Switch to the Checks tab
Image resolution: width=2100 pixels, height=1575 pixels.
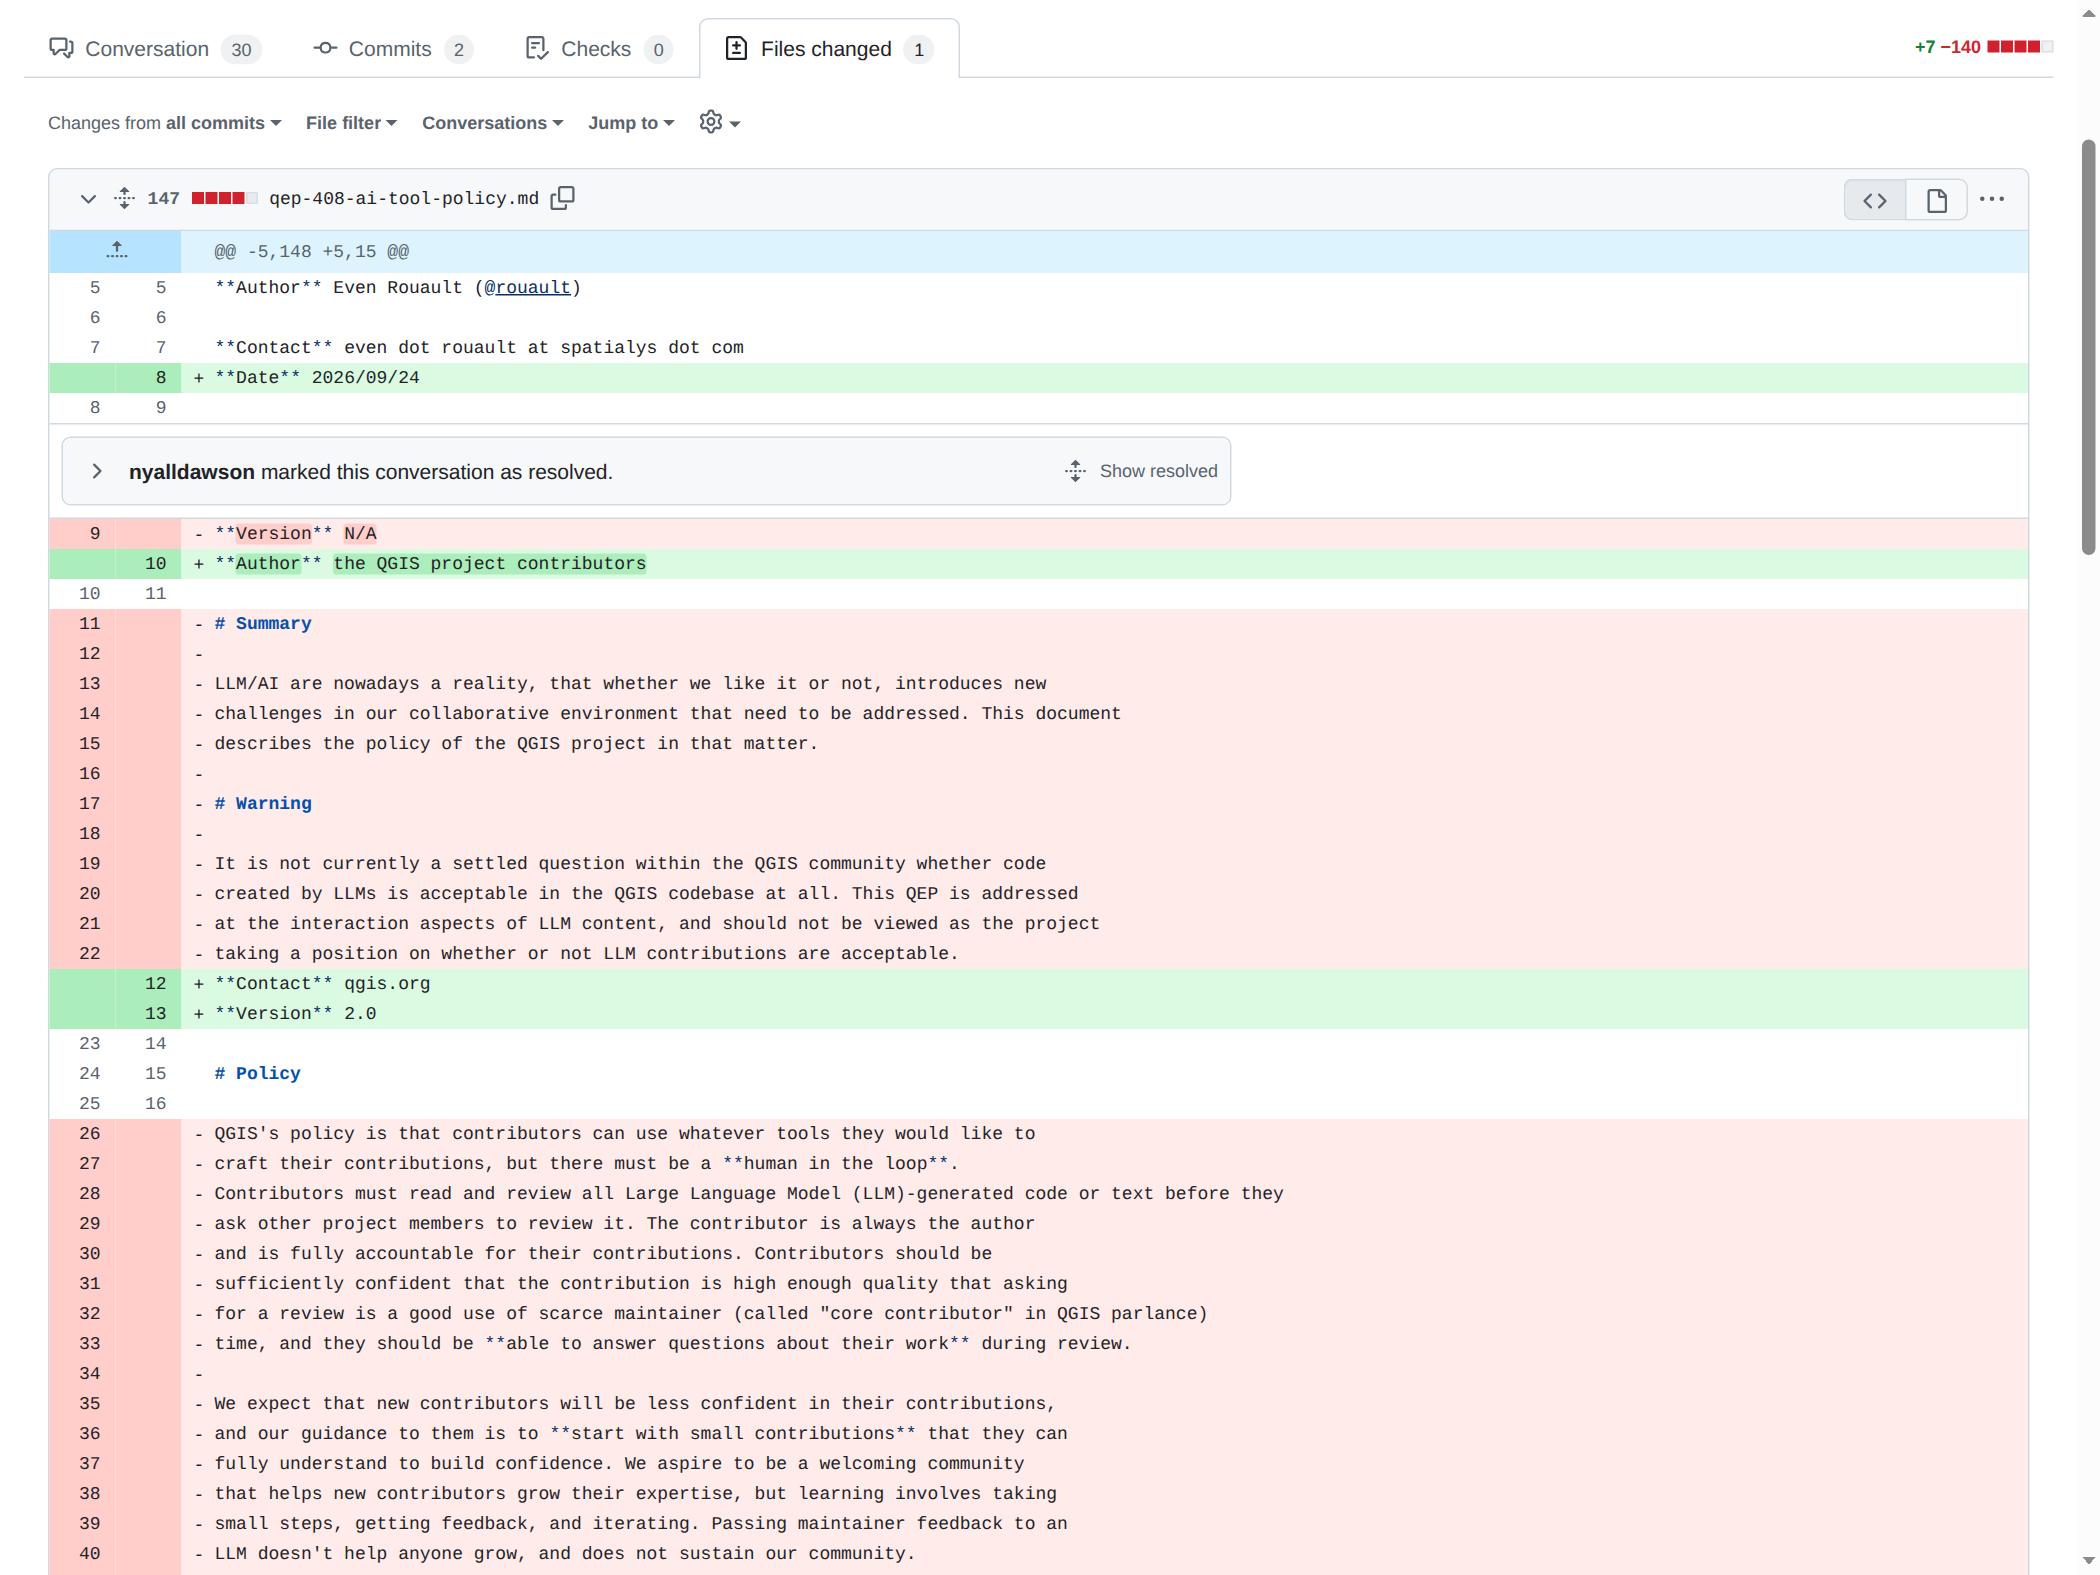(597, 48)
